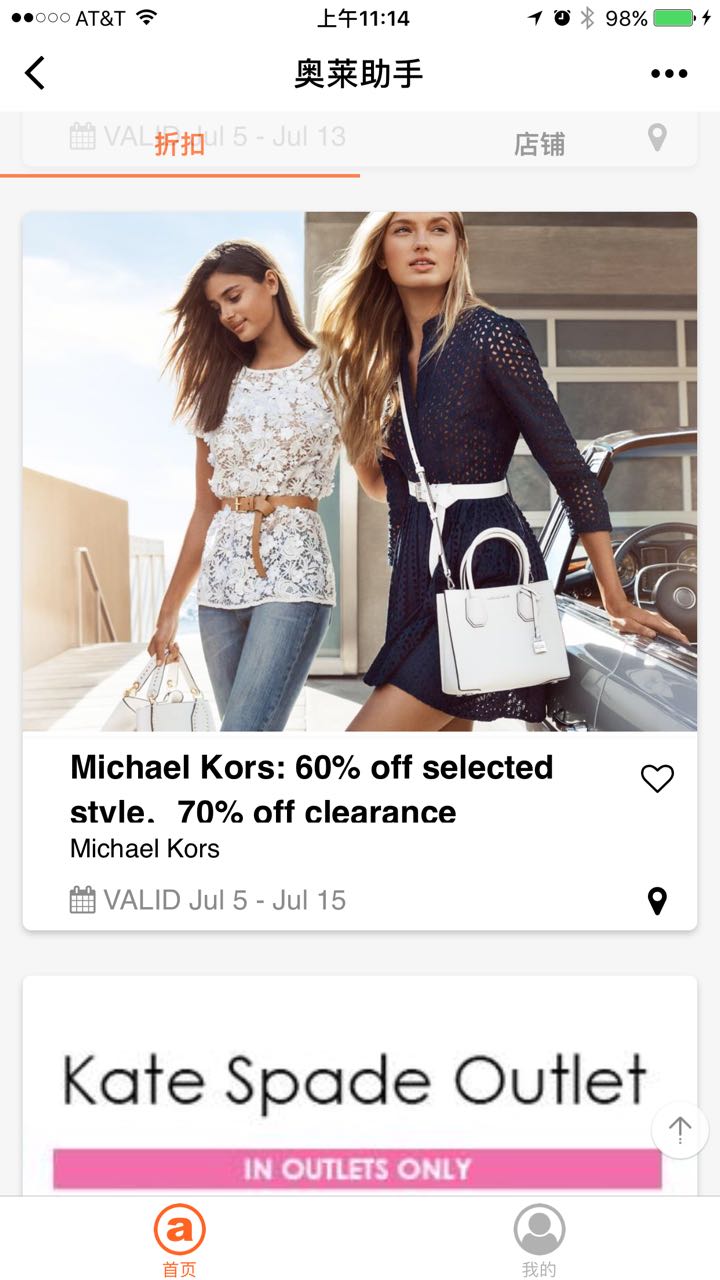Tap the 奥莱助手 page title
Image resolution: width=720 pixels, height=1280 pixels.
359,73
